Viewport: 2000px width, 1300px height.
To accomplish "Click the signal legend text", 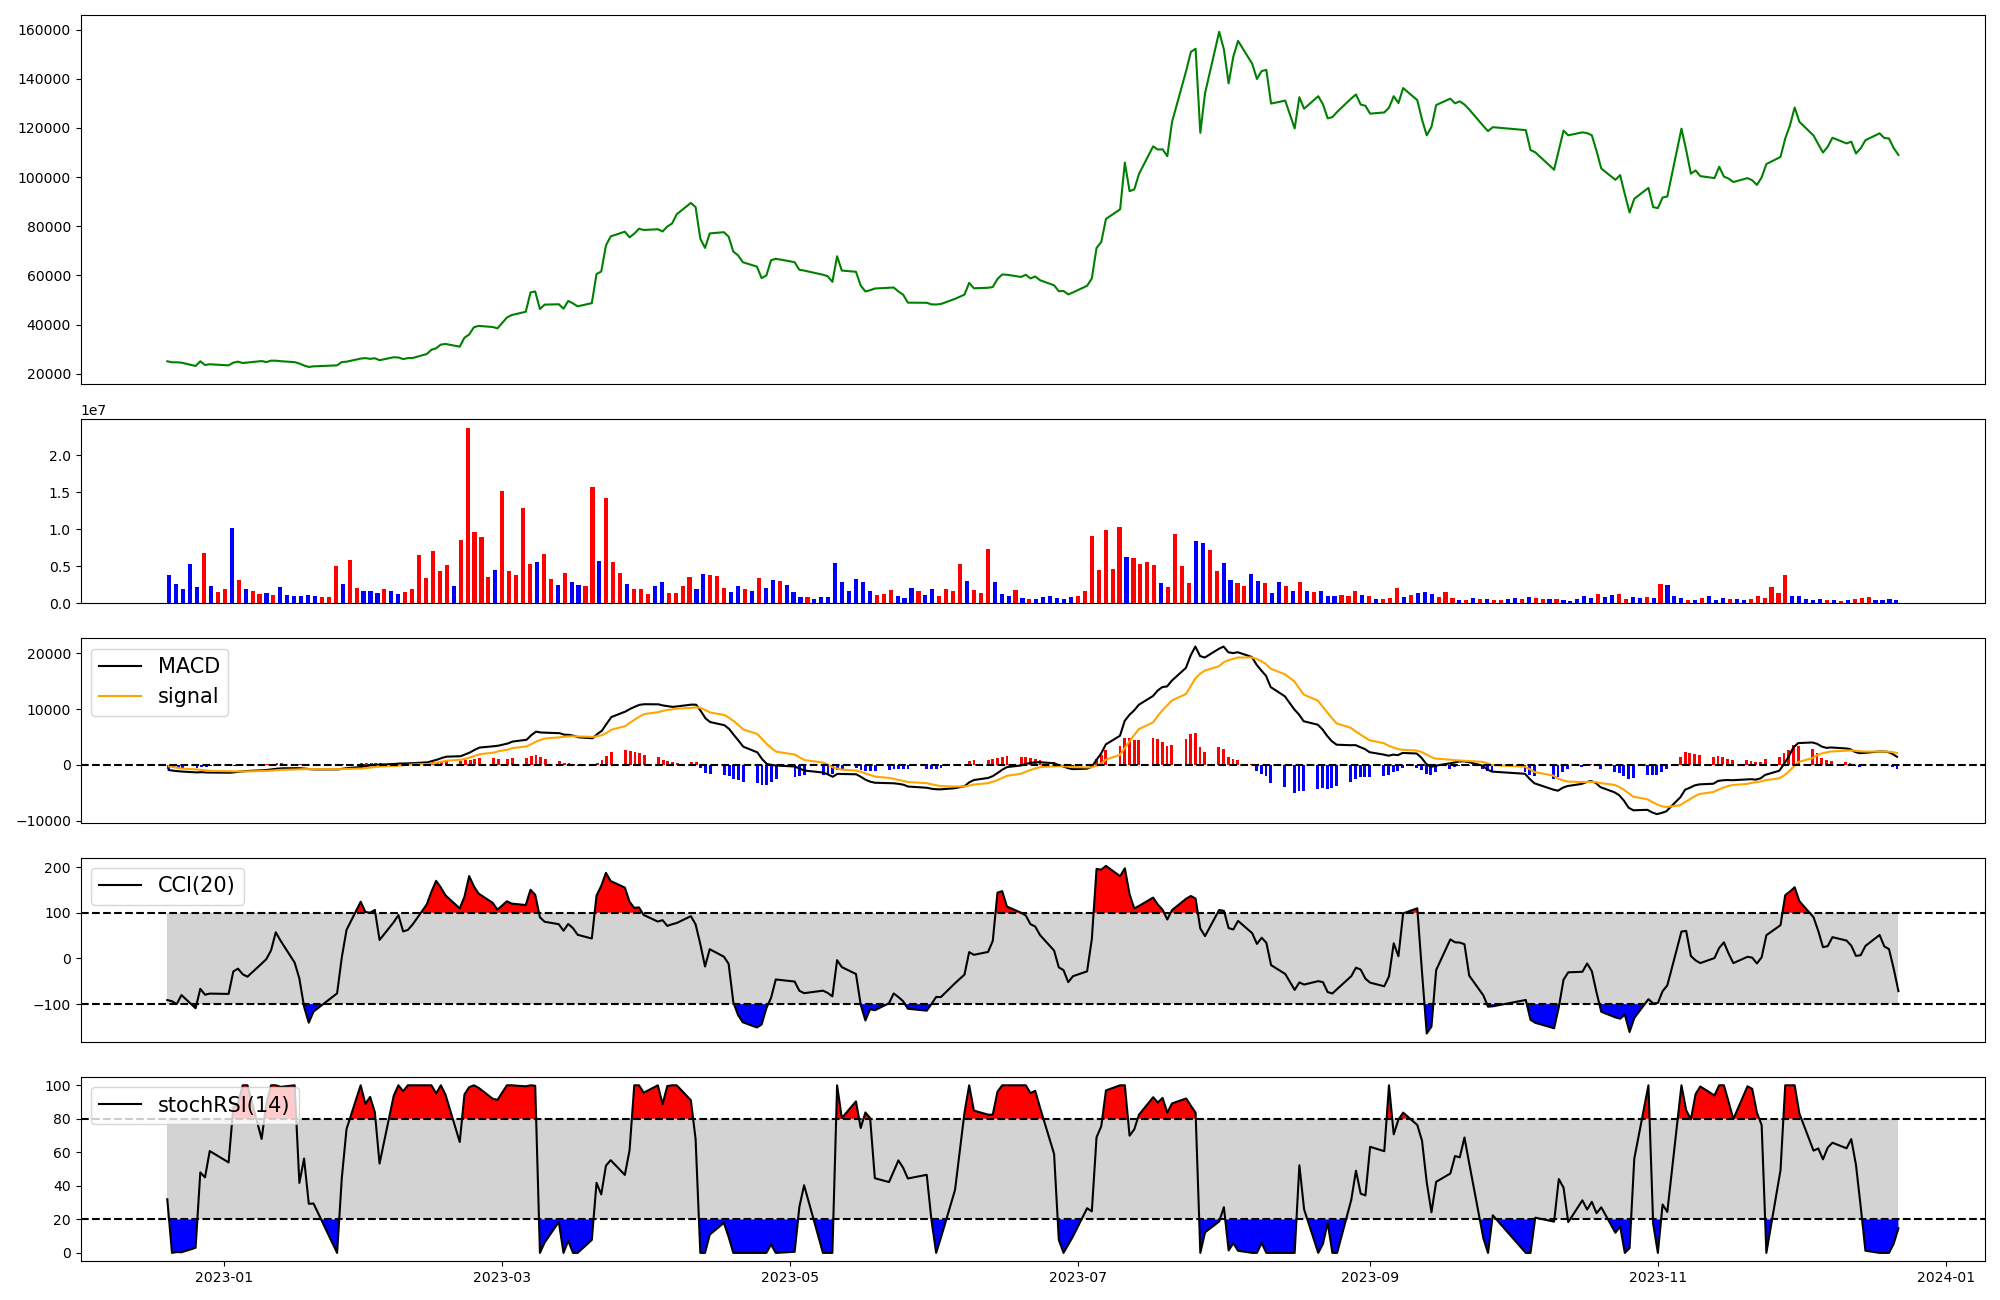I will 187,696.
